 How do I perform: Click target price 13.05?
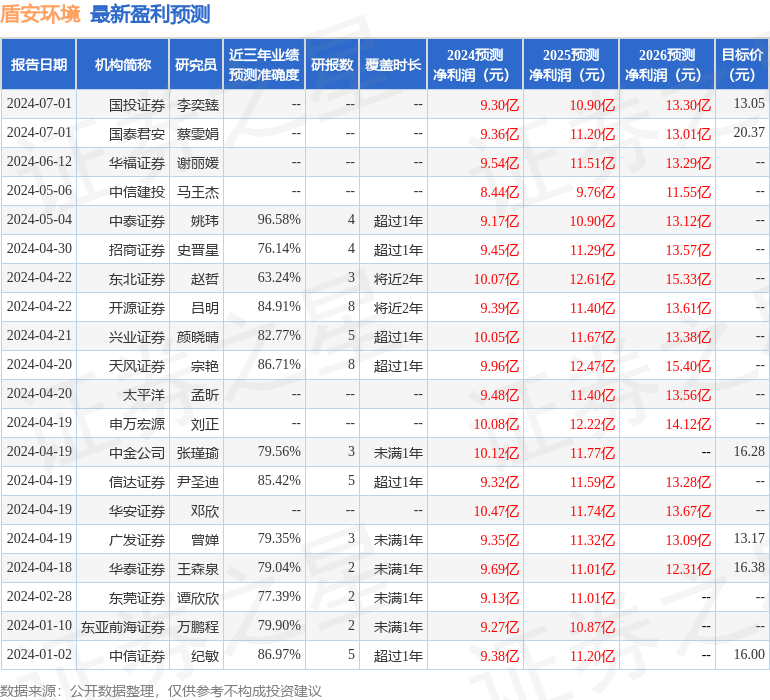point(749,104)
